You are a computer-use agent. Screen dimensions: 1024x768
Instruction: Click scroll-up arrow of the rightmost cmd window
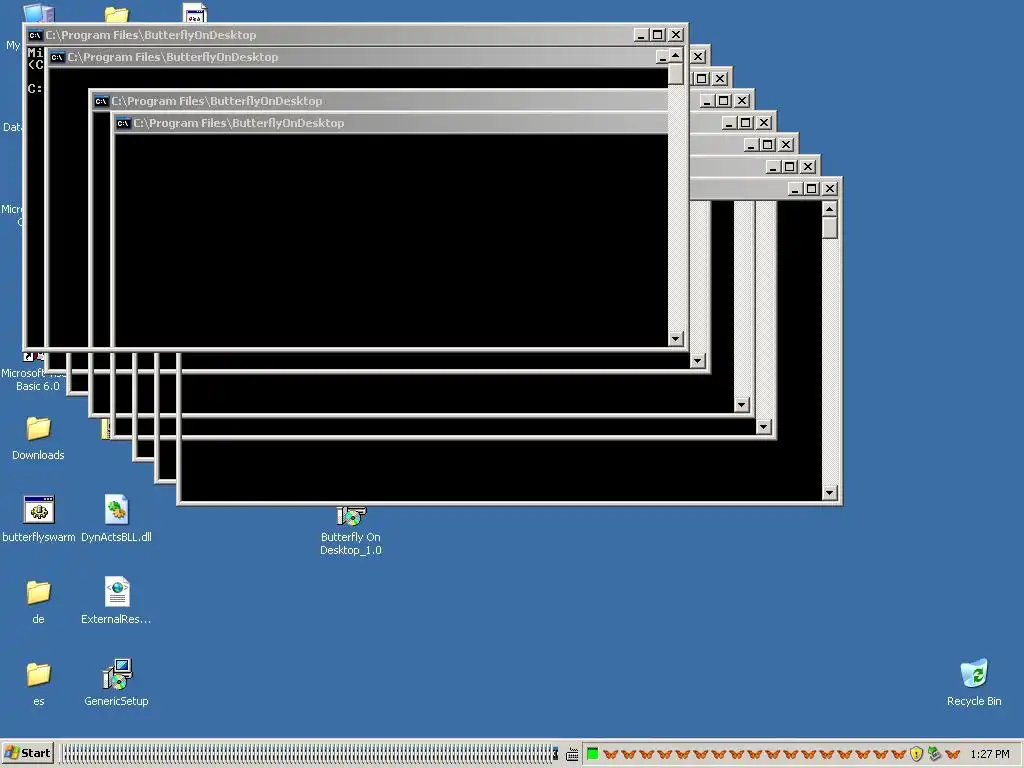pos(829,209)
